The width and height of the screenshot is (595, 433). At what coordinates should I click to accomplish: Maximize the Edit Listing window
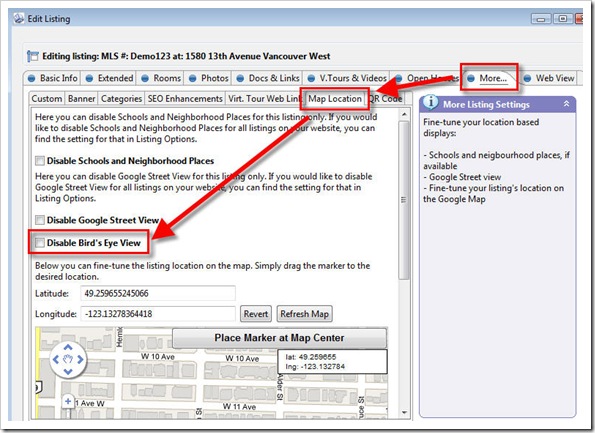pos(563,19)
